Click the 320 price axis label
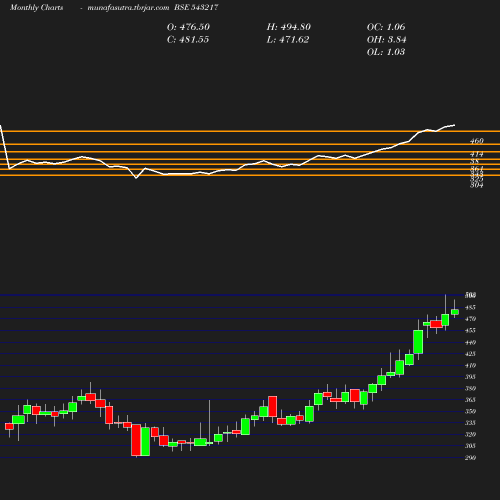Viewport: 500px width, 500px height. click(x=470, y=434)
